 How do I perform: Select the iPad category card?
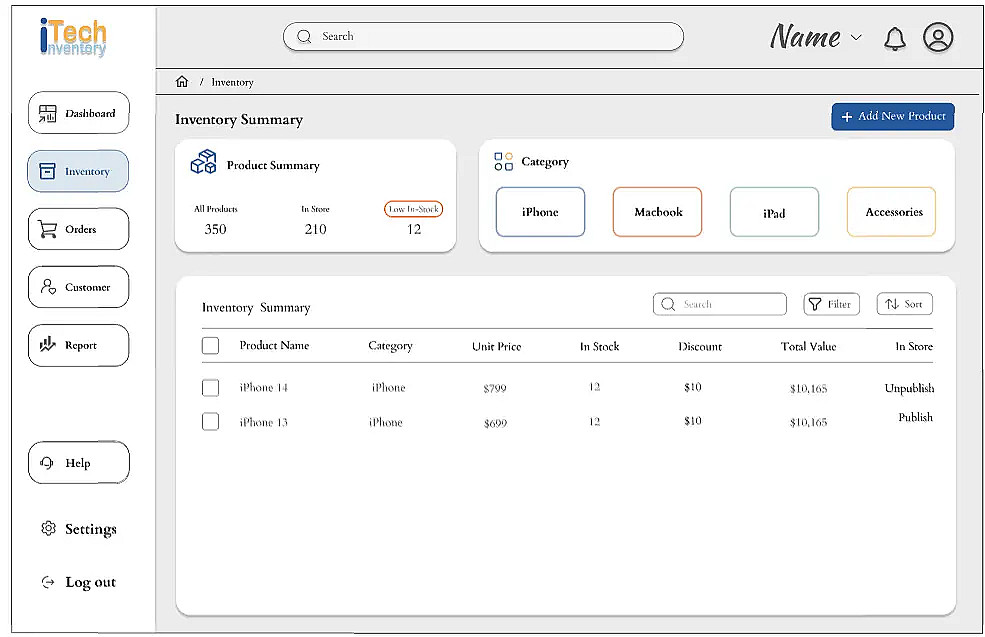tap(774, 212)
